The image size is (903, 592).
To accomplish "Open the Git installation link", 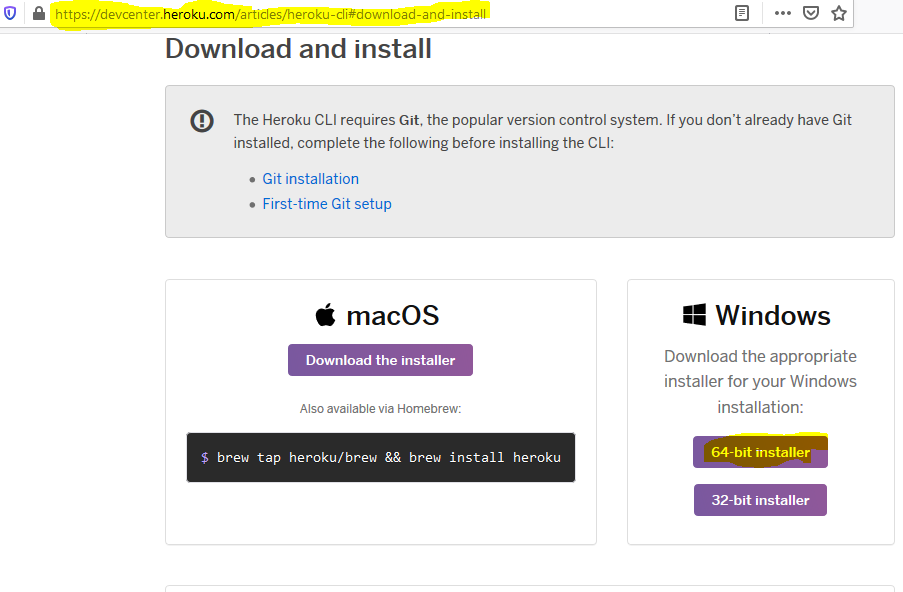I will (x=310, y=179).
